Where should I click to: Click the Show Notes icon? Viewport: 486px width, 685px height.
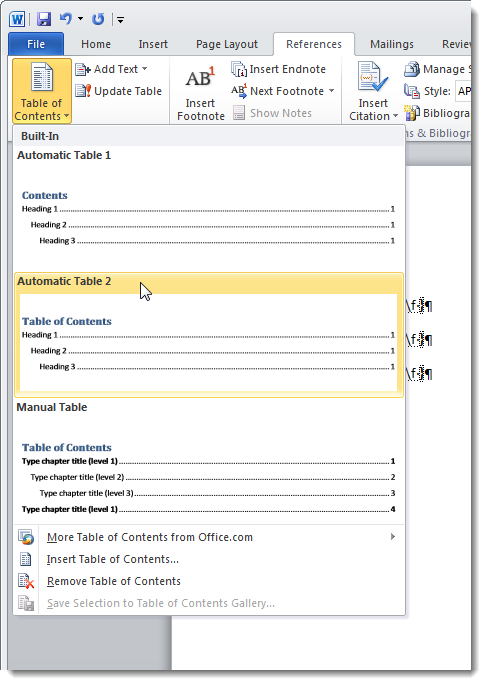click(239, 113)
